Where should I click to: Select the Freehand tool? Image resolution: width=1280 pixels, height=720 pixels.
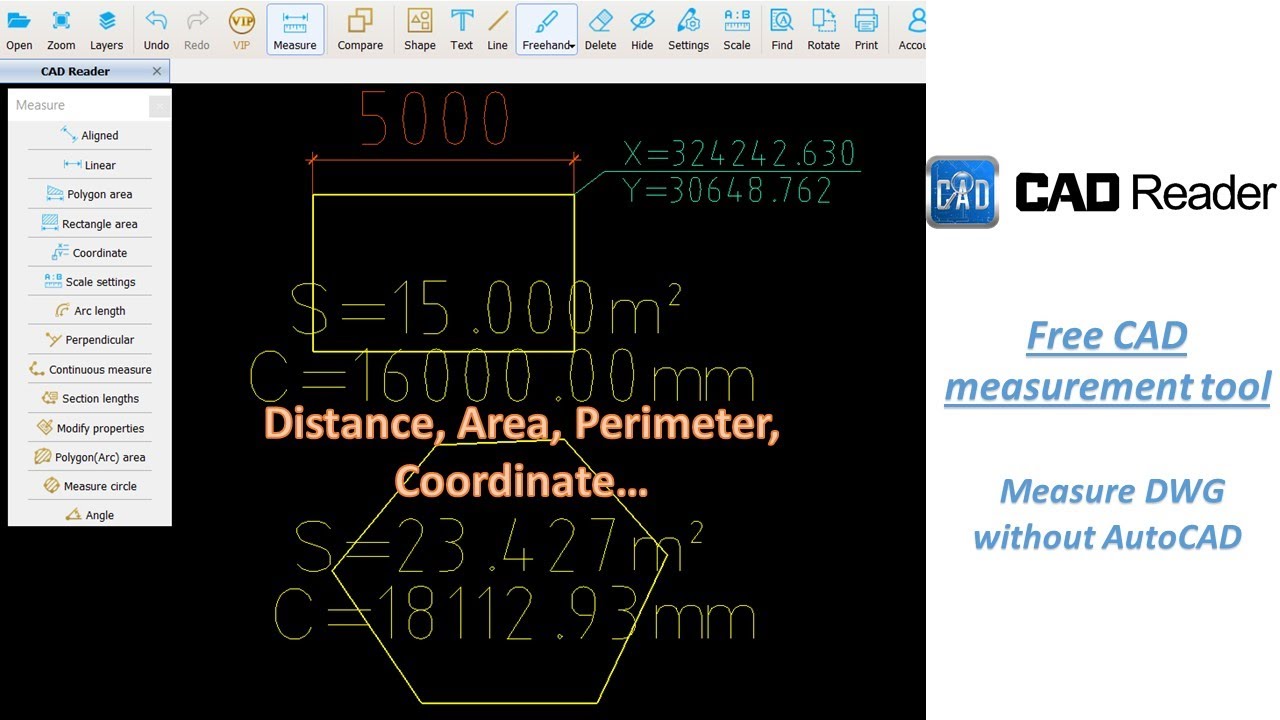point(545,29)
